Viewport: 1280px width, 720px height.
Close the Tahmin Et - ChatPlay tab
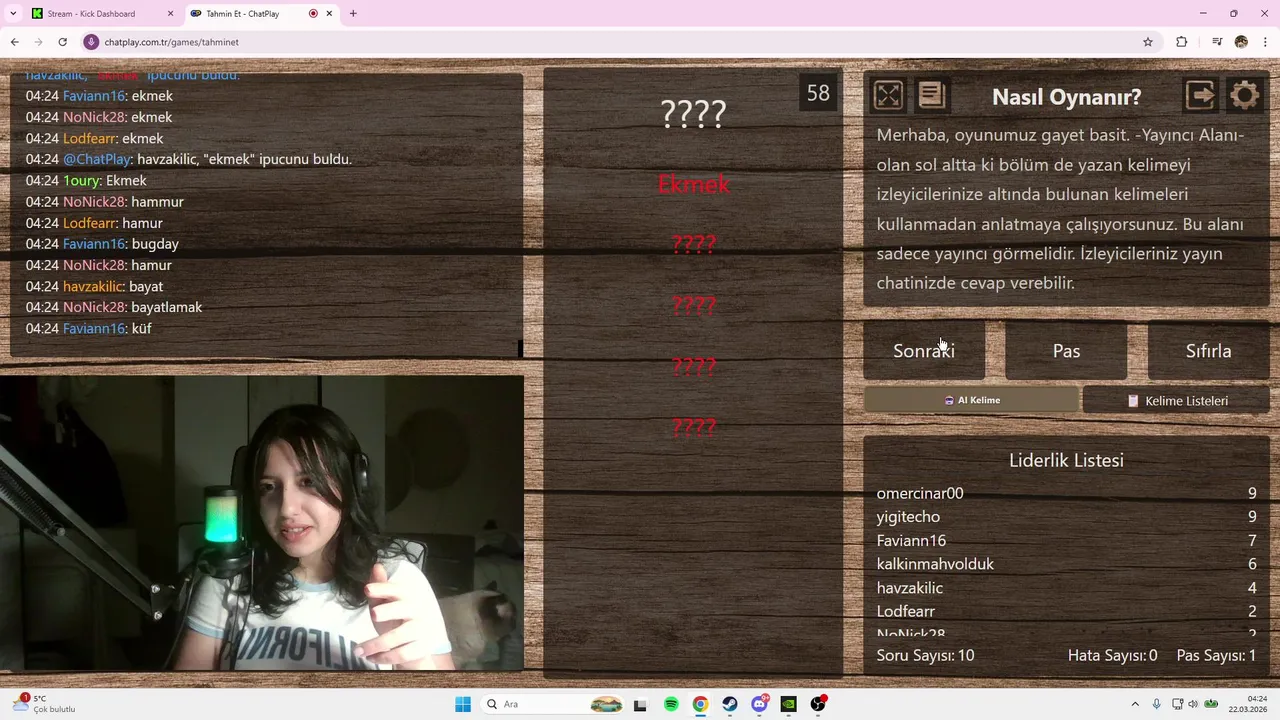pyautogui.click(x=330, y=14)
